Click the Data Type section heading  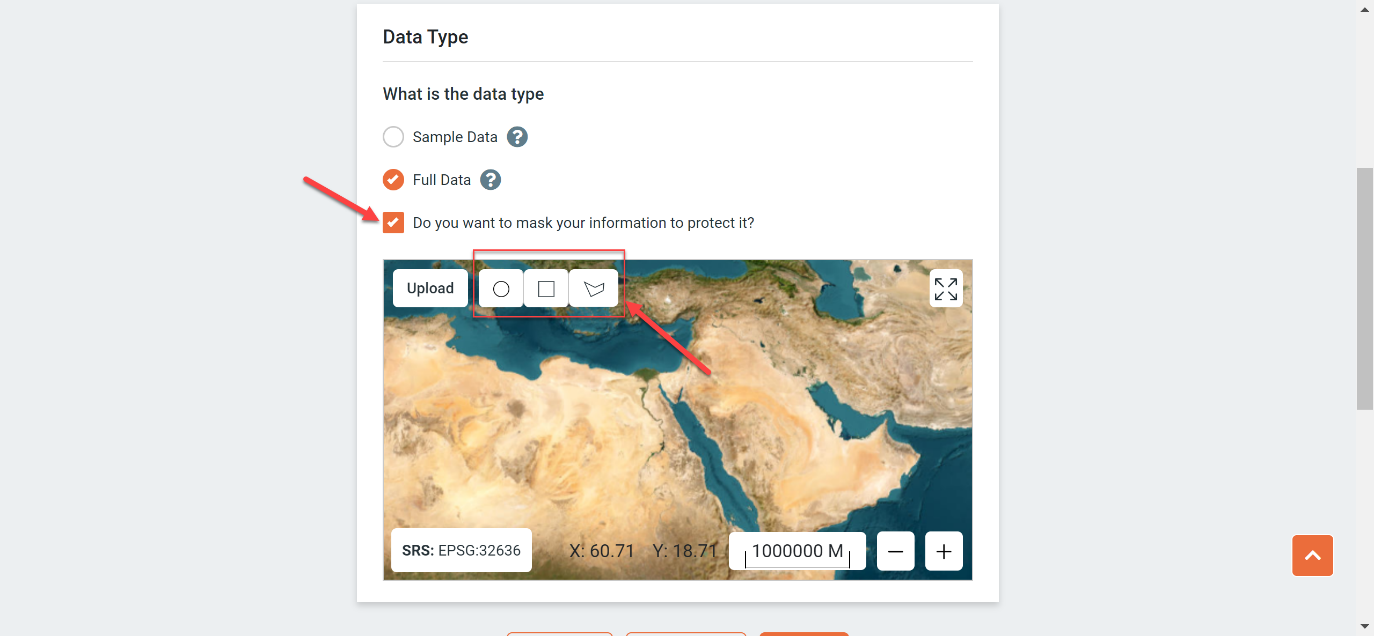point(426,37)
